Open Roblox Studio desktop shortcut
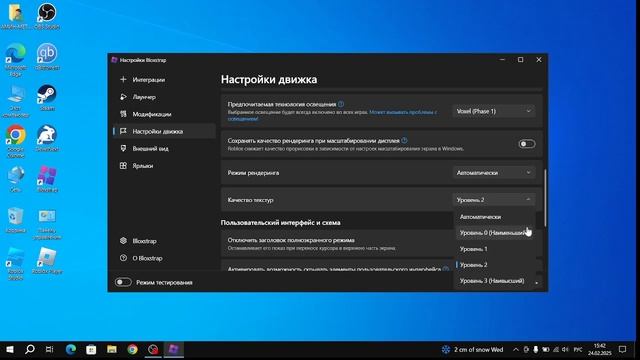 tap(16, 264)
